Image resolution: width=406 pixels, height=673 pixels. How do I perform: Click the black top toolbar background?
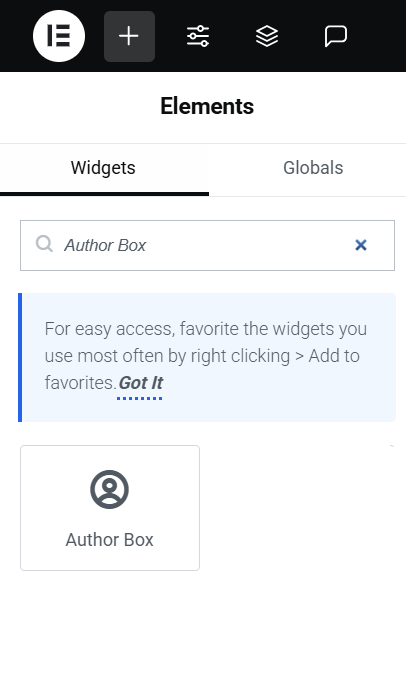pos(378,36)
